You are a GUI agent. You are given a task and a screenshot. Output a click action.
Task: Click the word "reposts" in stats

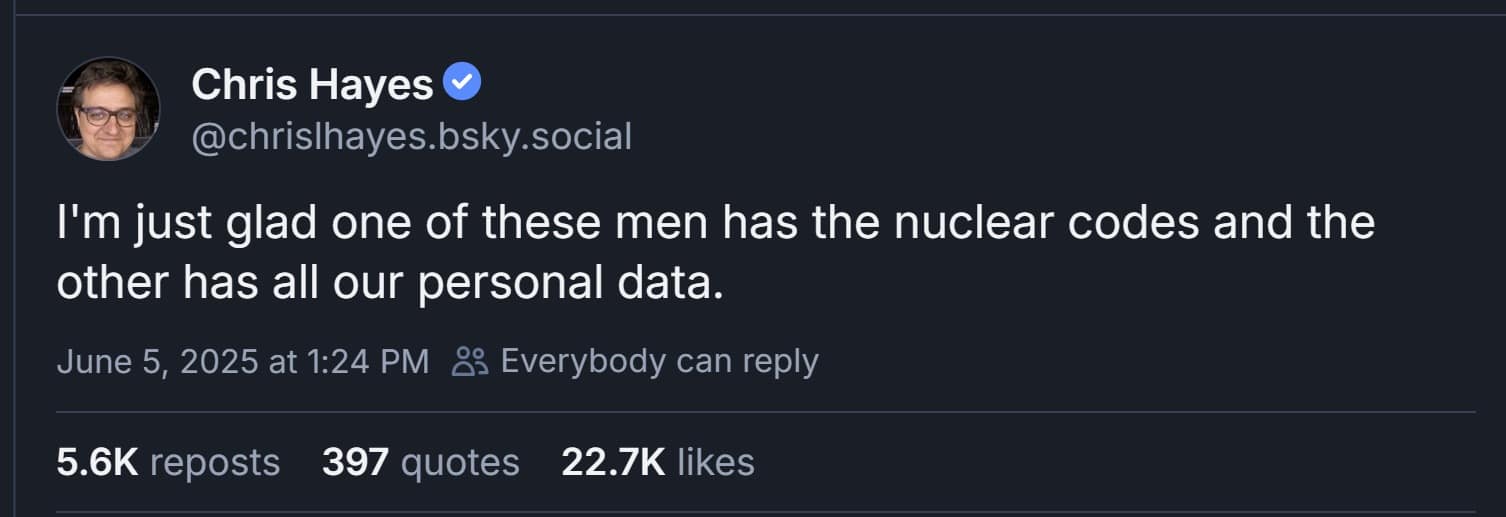pos(214,462)
